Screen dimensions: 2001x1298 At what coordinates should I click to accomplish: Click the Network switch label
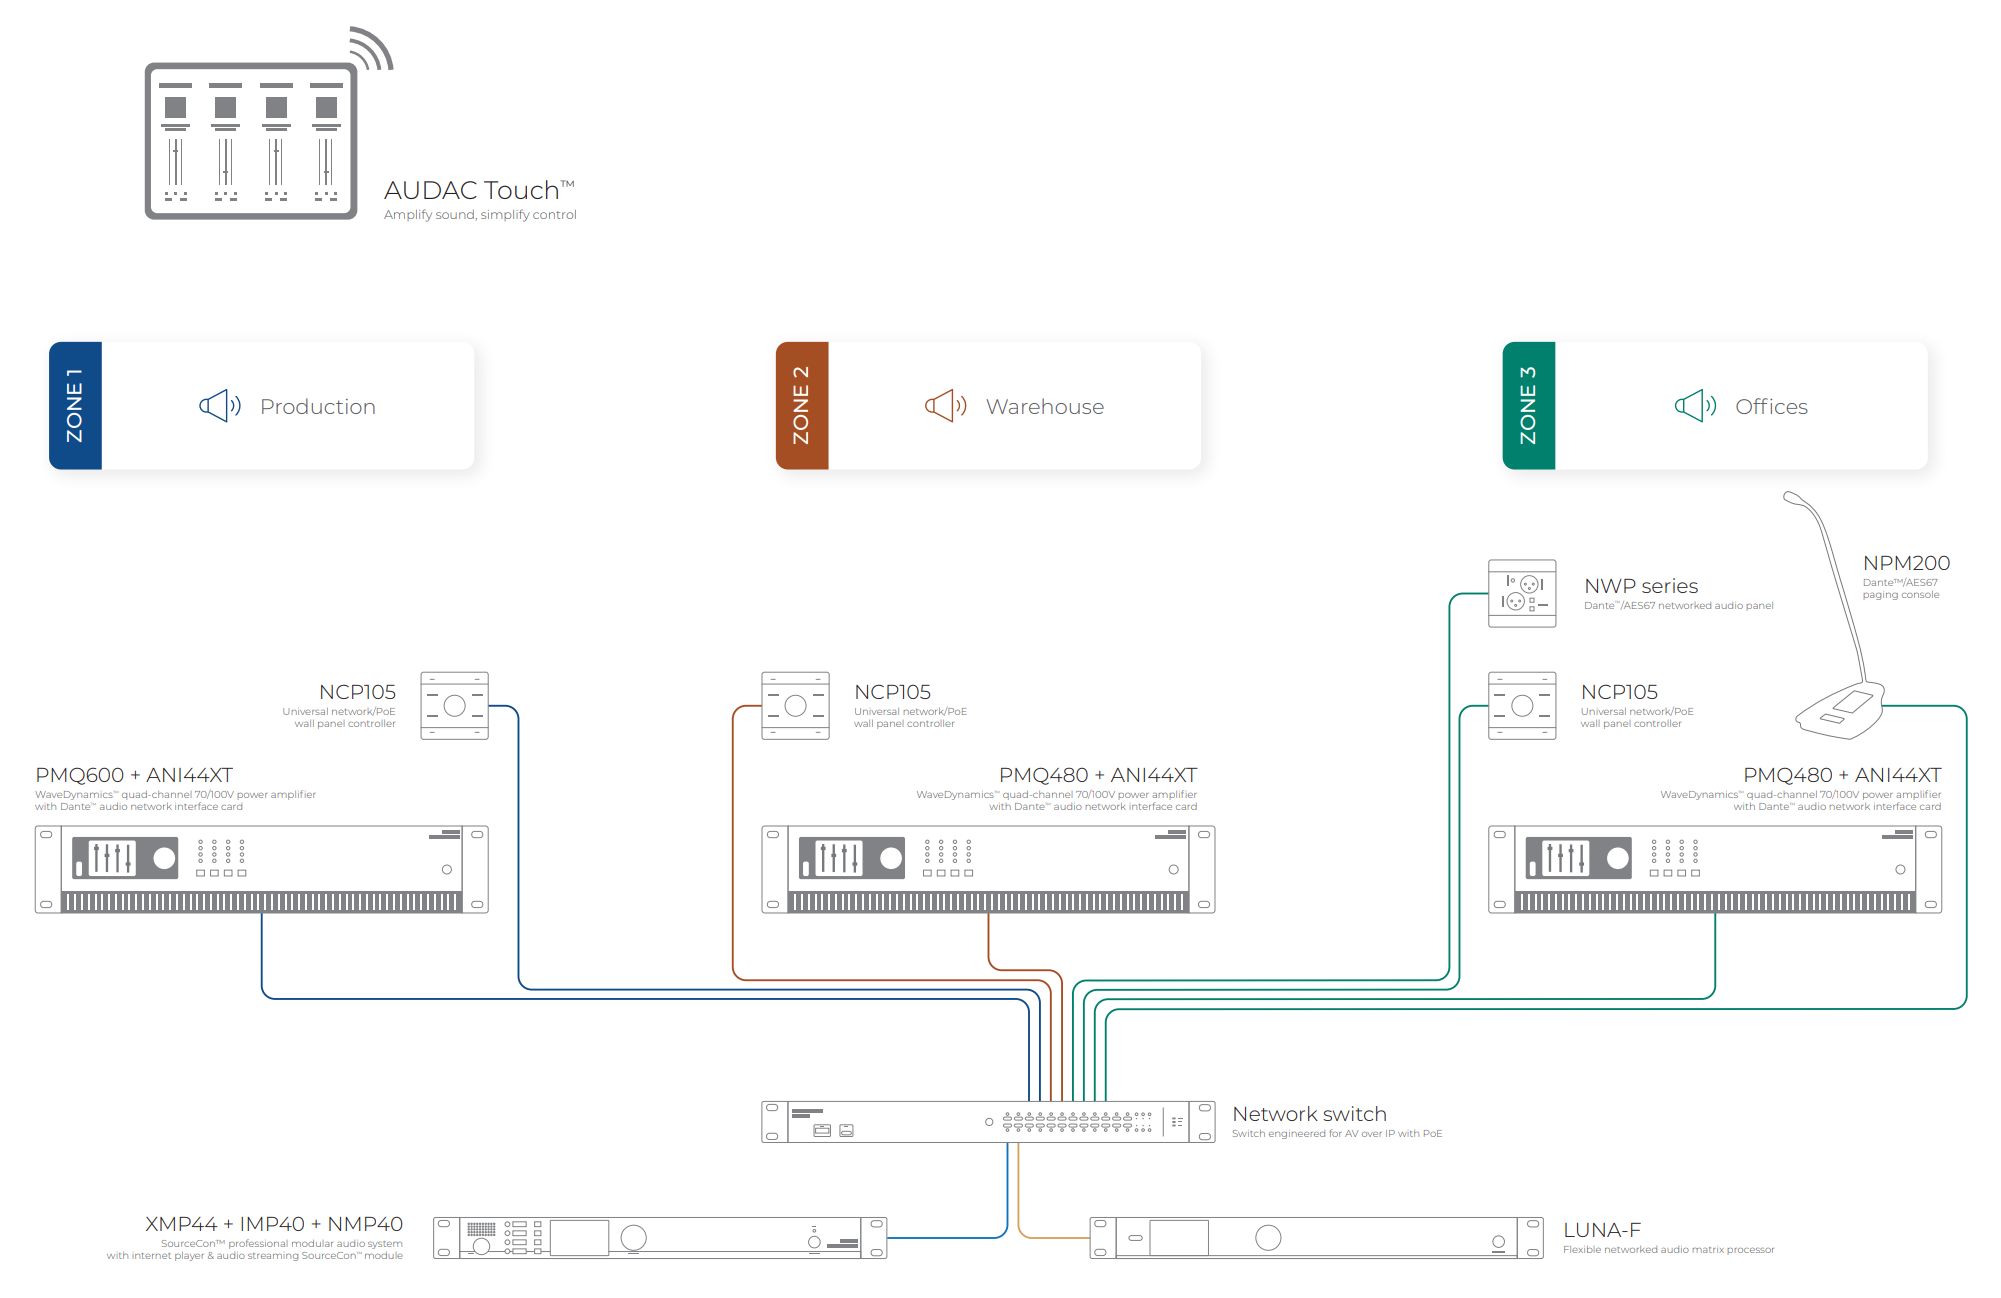coord(1309,1114)
